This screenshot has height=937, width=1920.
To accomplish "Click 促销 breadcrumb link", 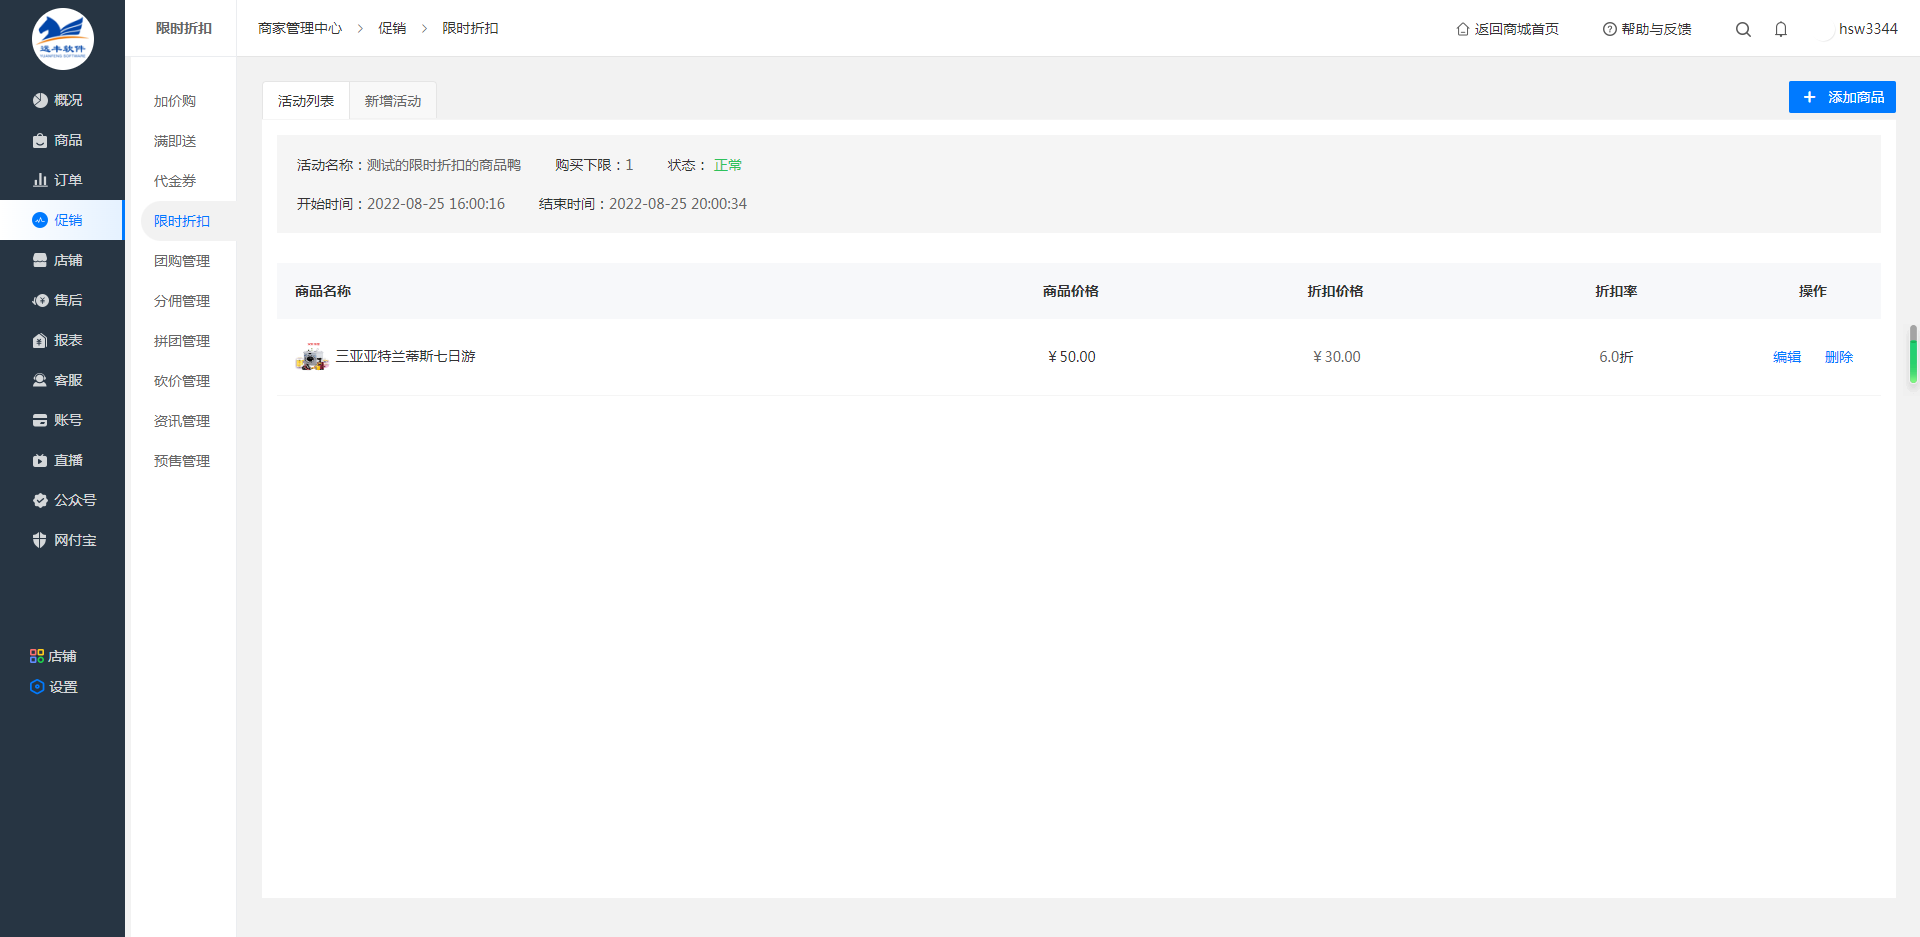I will (x=392, y=28).
